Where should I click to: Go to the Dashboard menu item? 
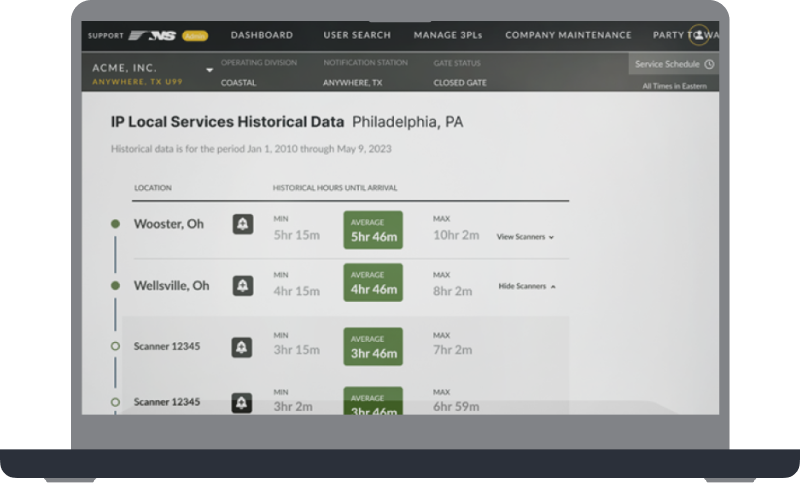pyautogui.click(x=262, y=35)
